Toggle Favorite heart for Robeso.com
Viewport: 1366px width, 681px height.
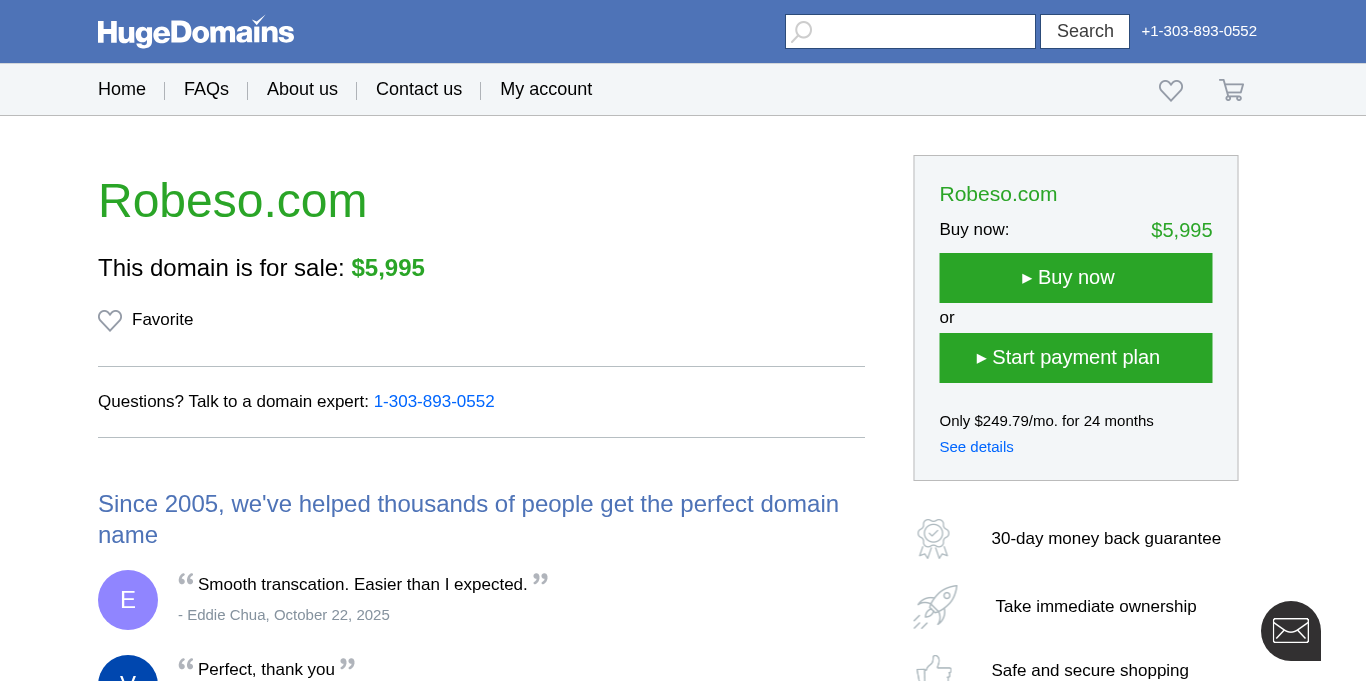point(110,320)
